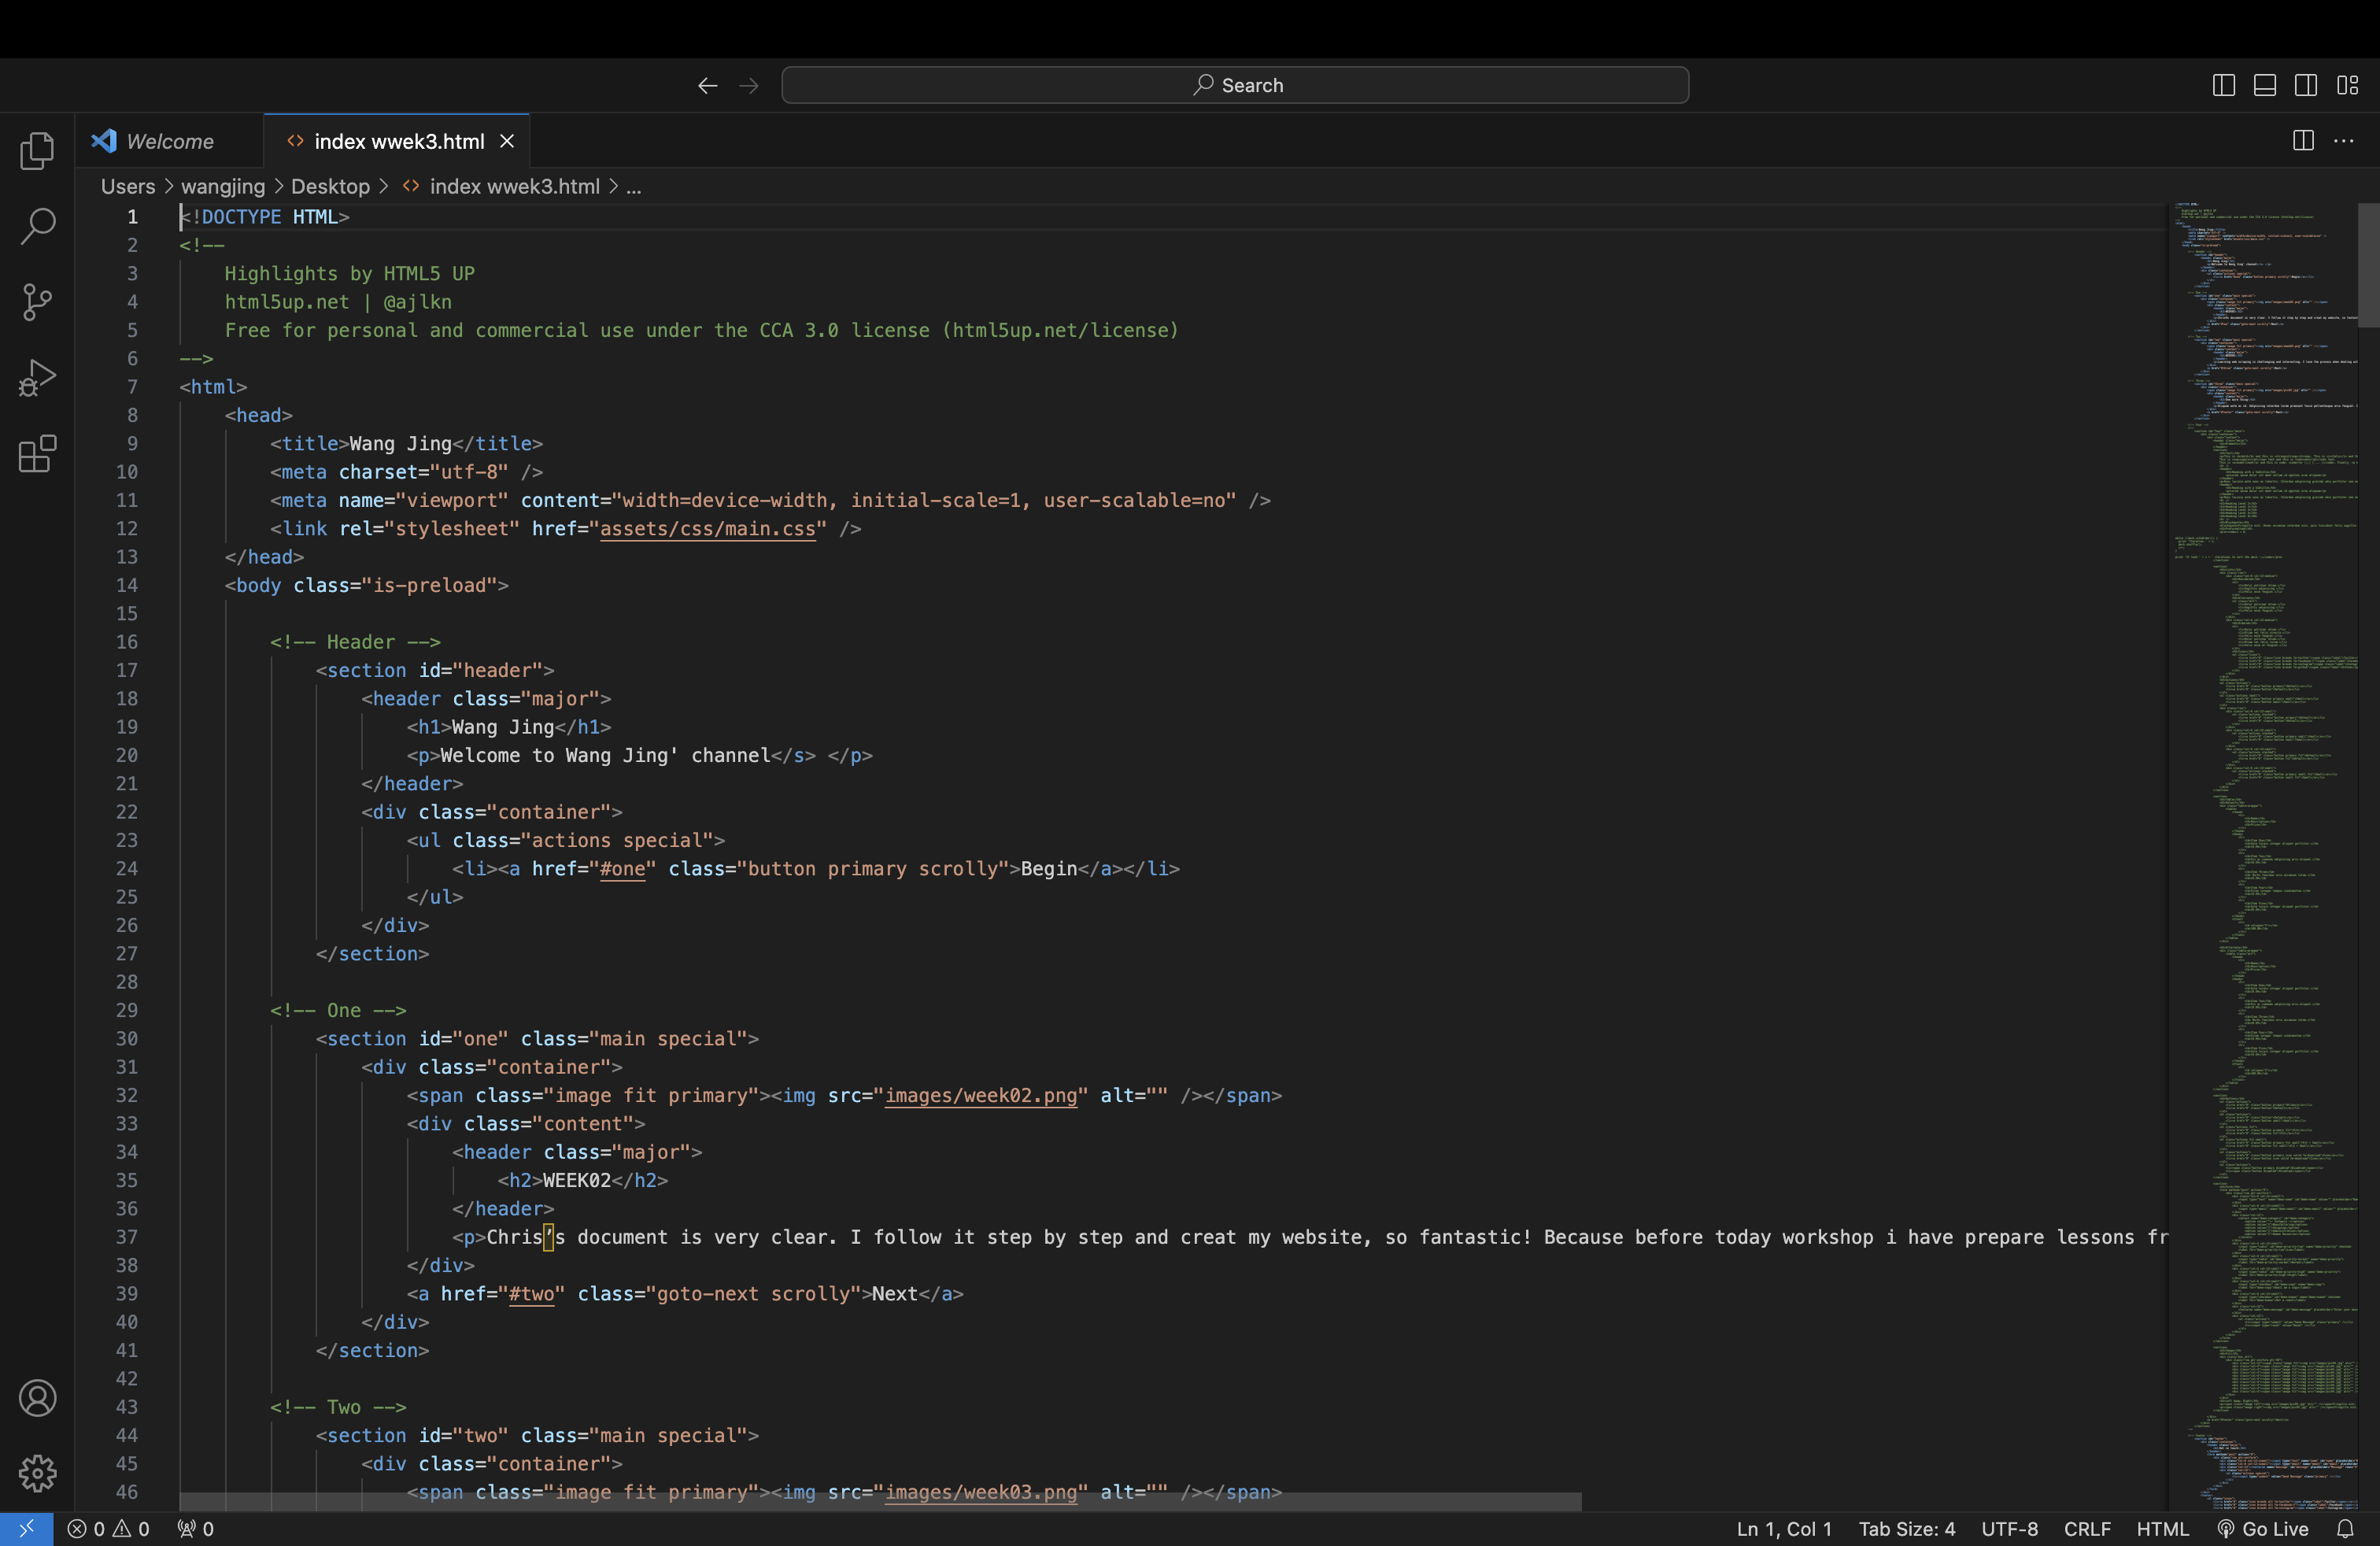
Task: Open editor More Actions ellipsis menu
Action: pyautogui.click(x=2343, y=141)
